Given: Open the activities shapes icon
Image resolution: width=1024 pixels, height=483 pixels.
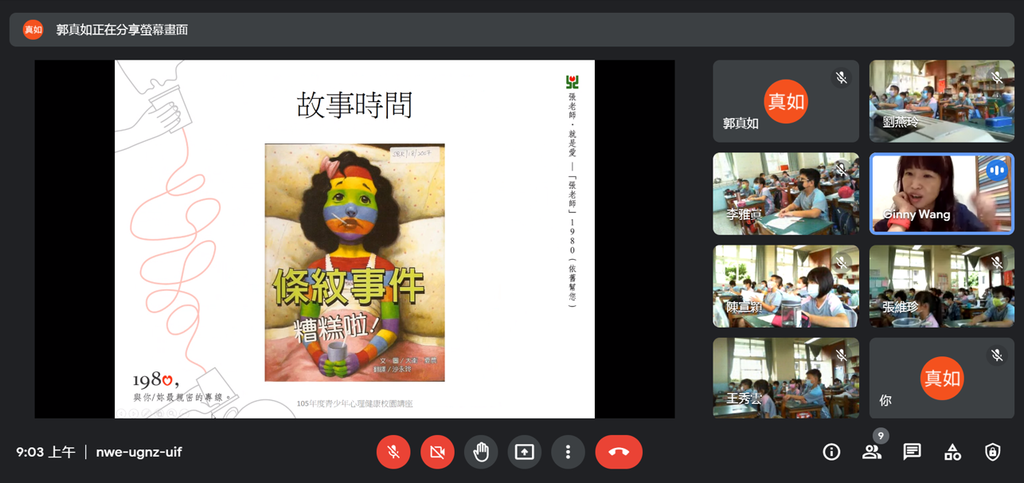Looking at the screenshot, I should click(x=953, y=452).
